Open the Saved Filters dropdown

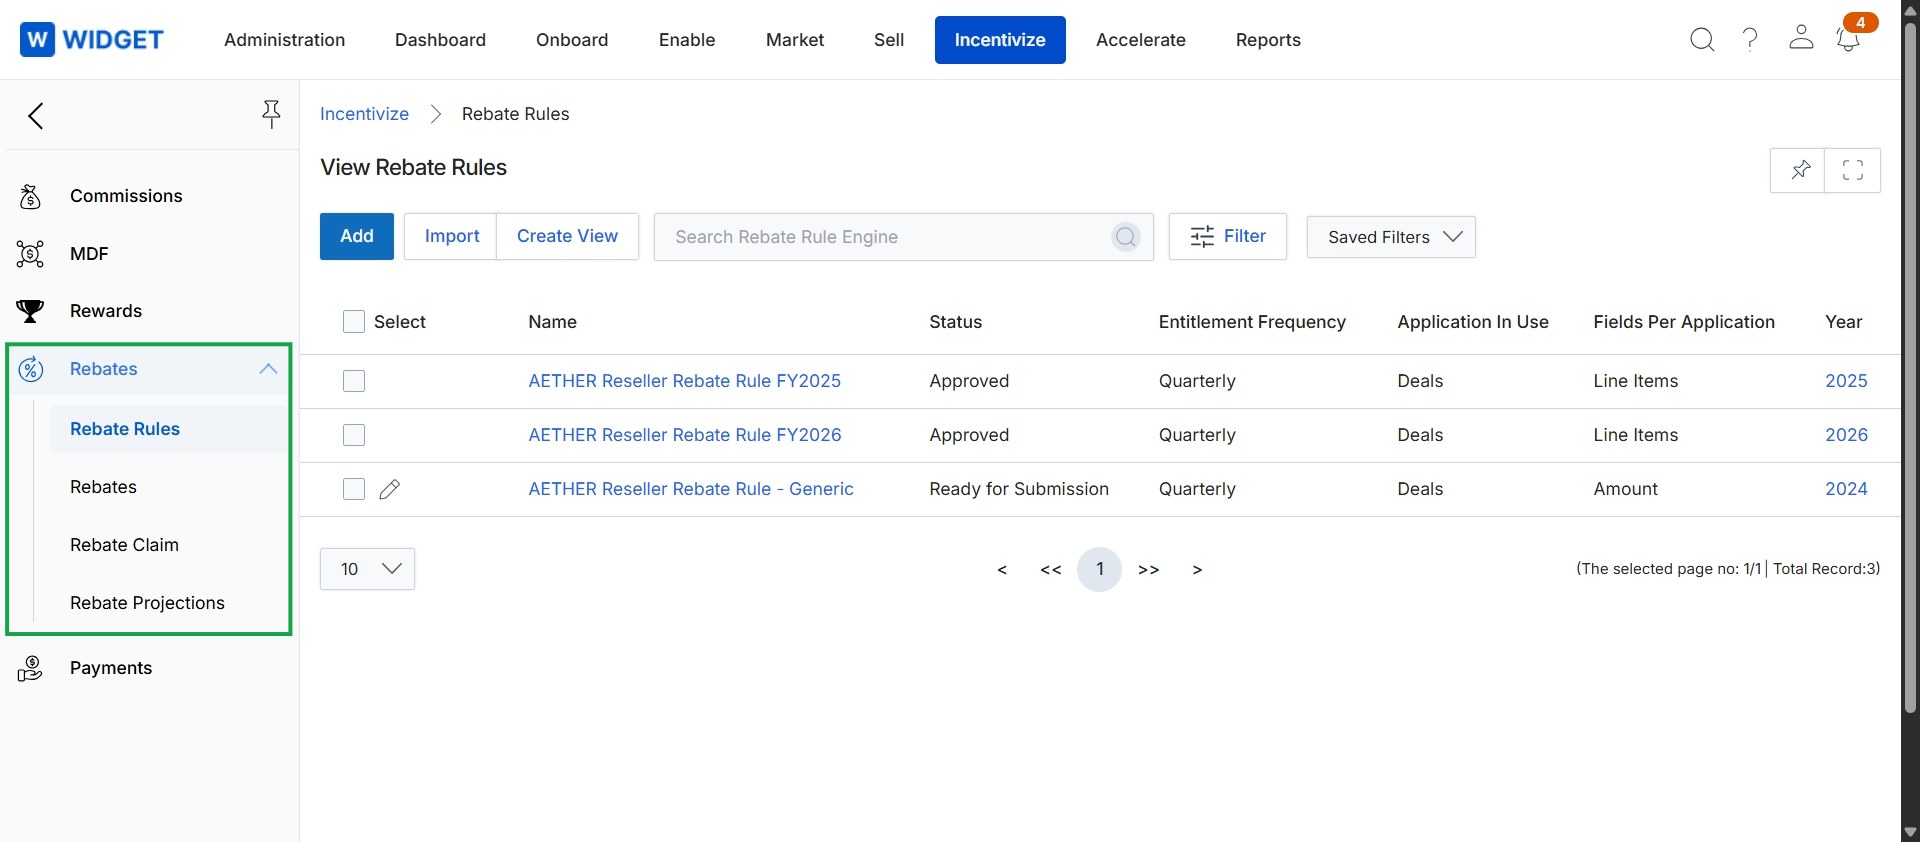click(x=1391, y=237)
